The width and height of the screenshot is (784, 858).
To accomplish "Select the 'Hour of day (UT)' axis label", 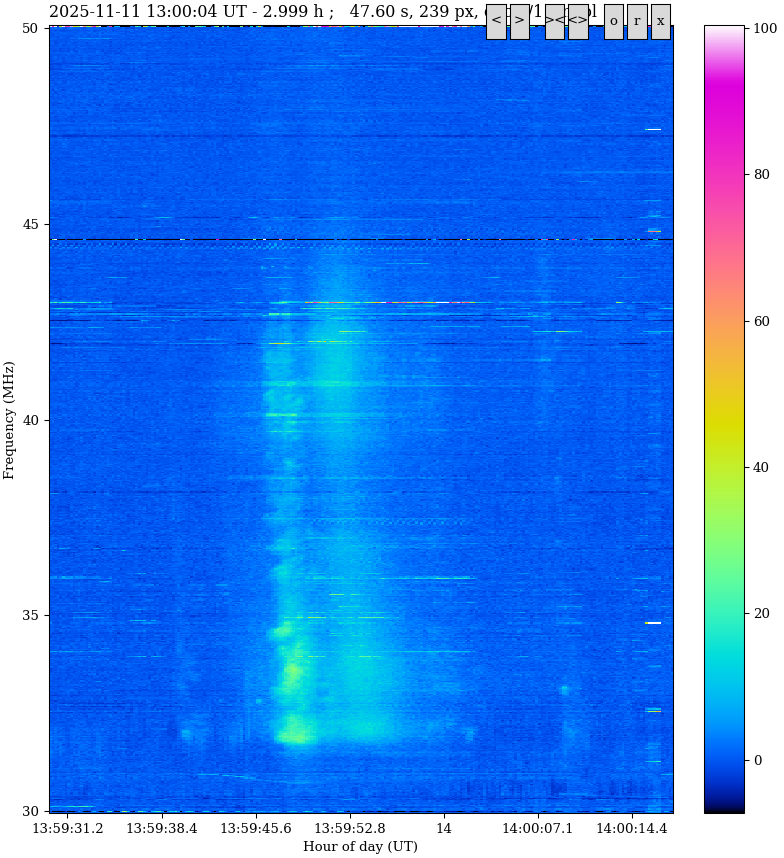I will click(x=360, y=847).
